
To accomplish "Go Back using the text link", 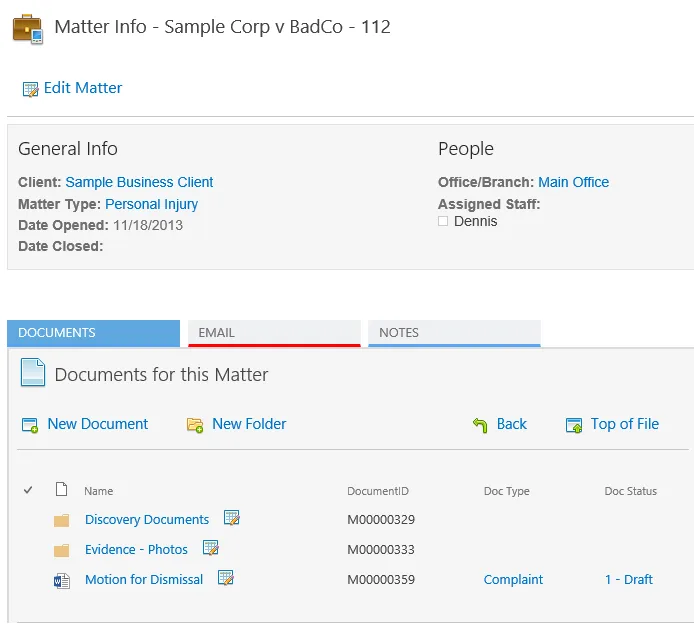I will [512, 424].
